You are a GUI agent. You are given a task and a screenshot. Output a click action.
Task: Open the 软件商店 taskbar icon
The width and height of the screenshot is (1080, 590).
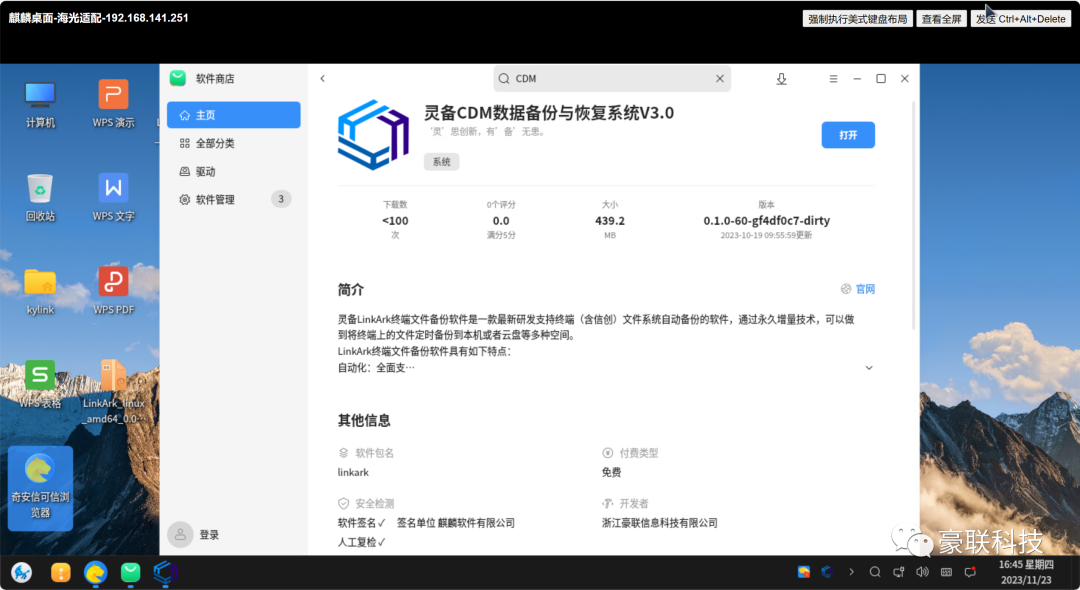(x=130, y=572)
